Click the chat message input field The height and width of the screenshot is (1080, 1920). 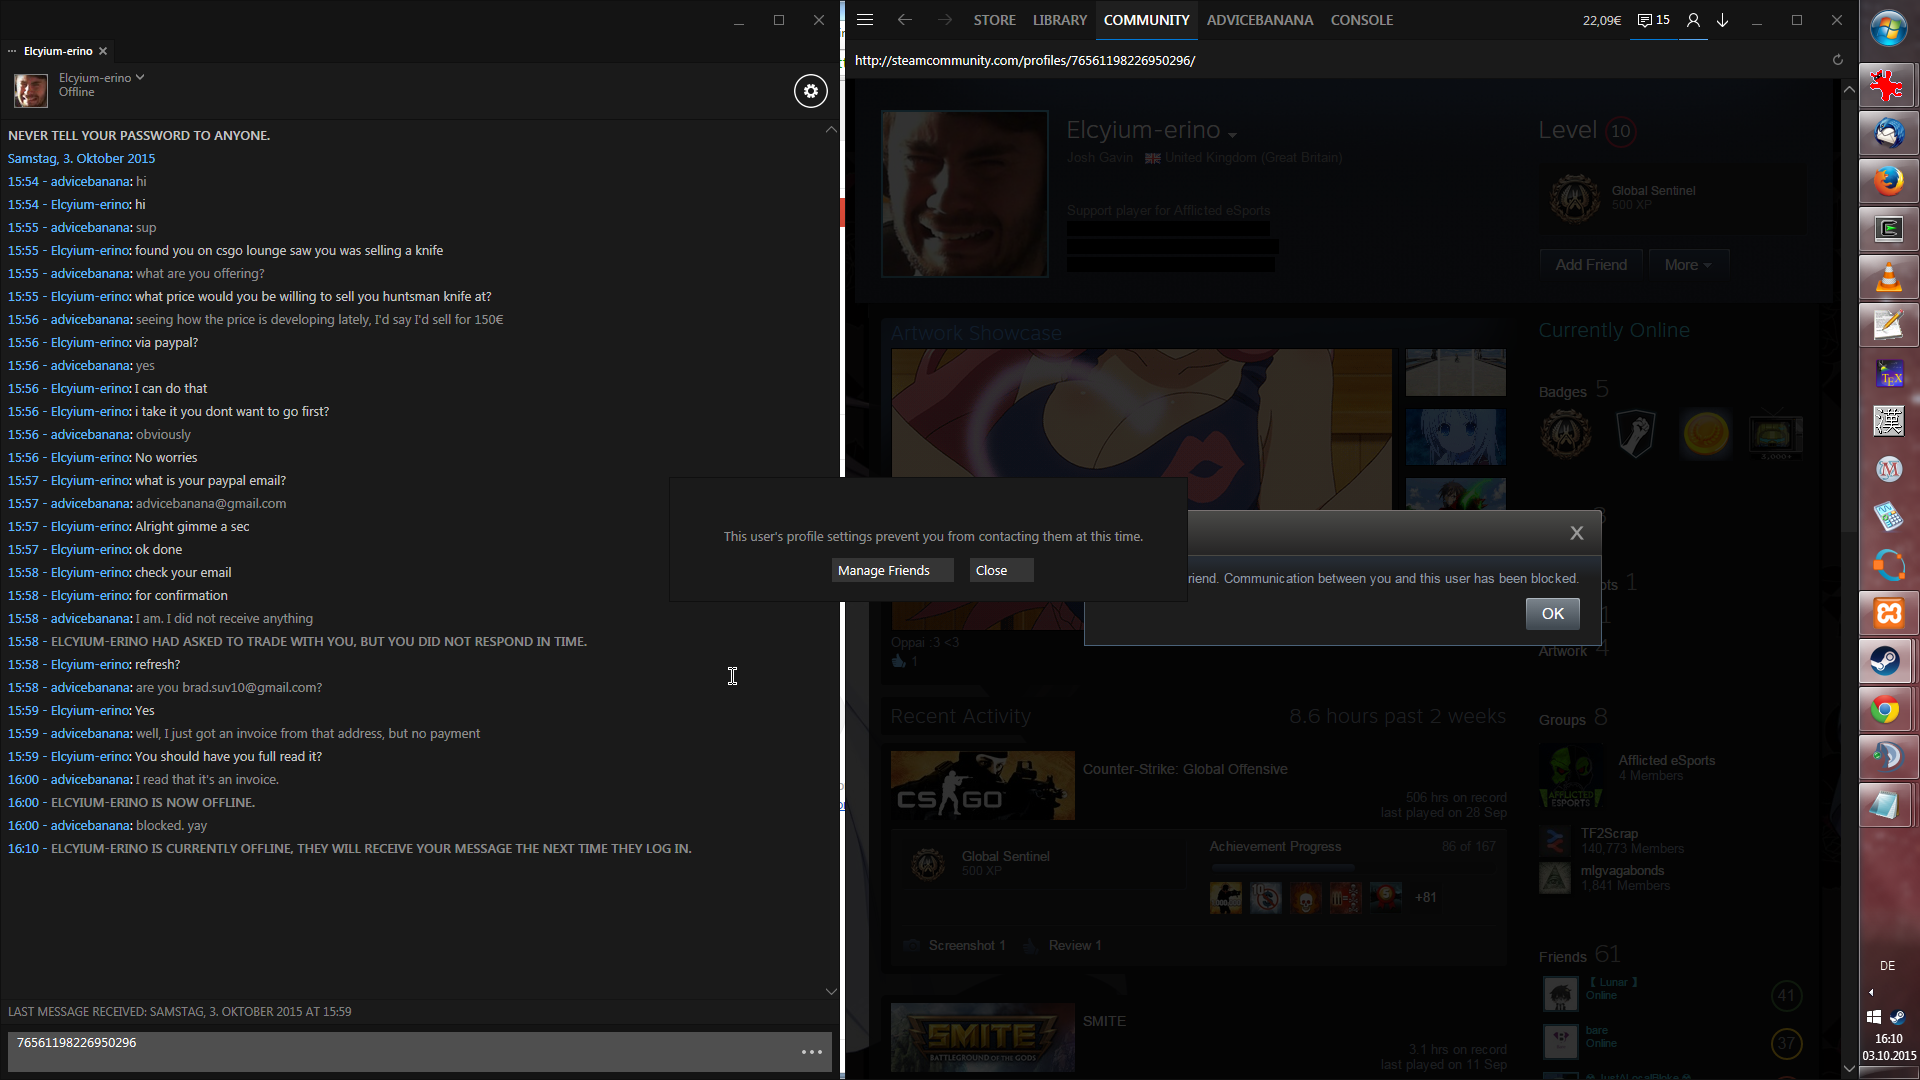pyautogui.click(x=400, y=1052)
